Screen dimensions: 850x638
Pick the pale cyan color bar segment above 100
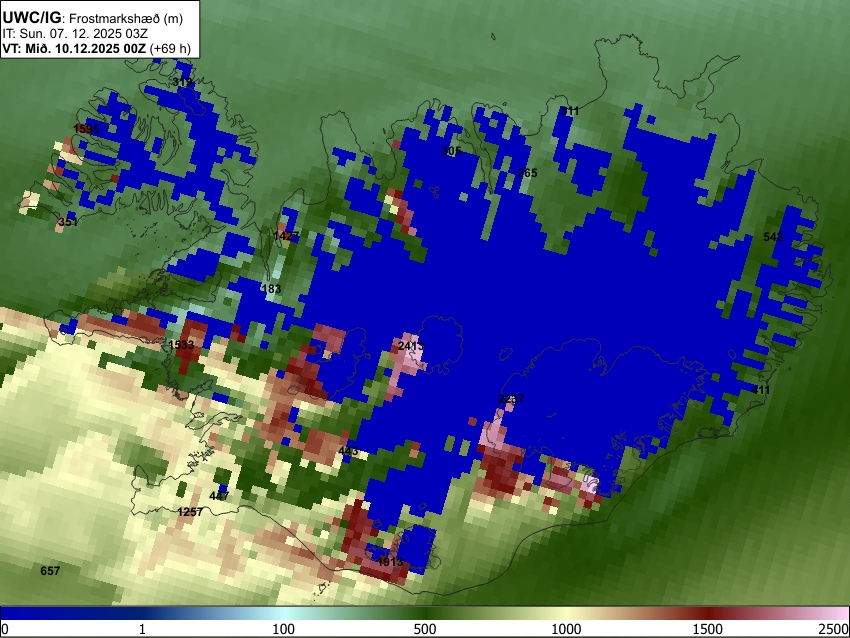click(284, 614)
